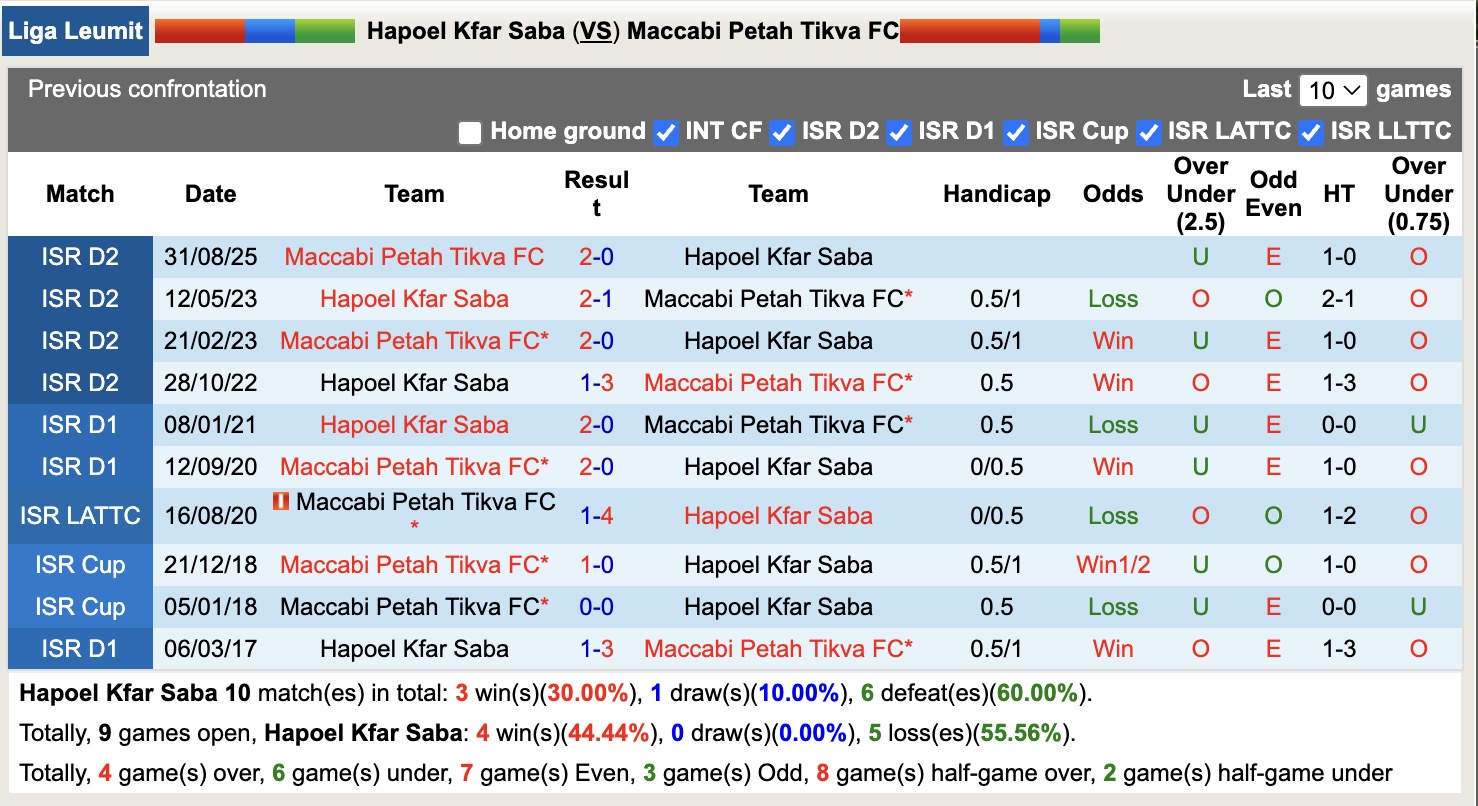Uncheck the ISR D2 filter
Image resolution: width=1478 pixels, height=806 pixels.
[782, 131]
